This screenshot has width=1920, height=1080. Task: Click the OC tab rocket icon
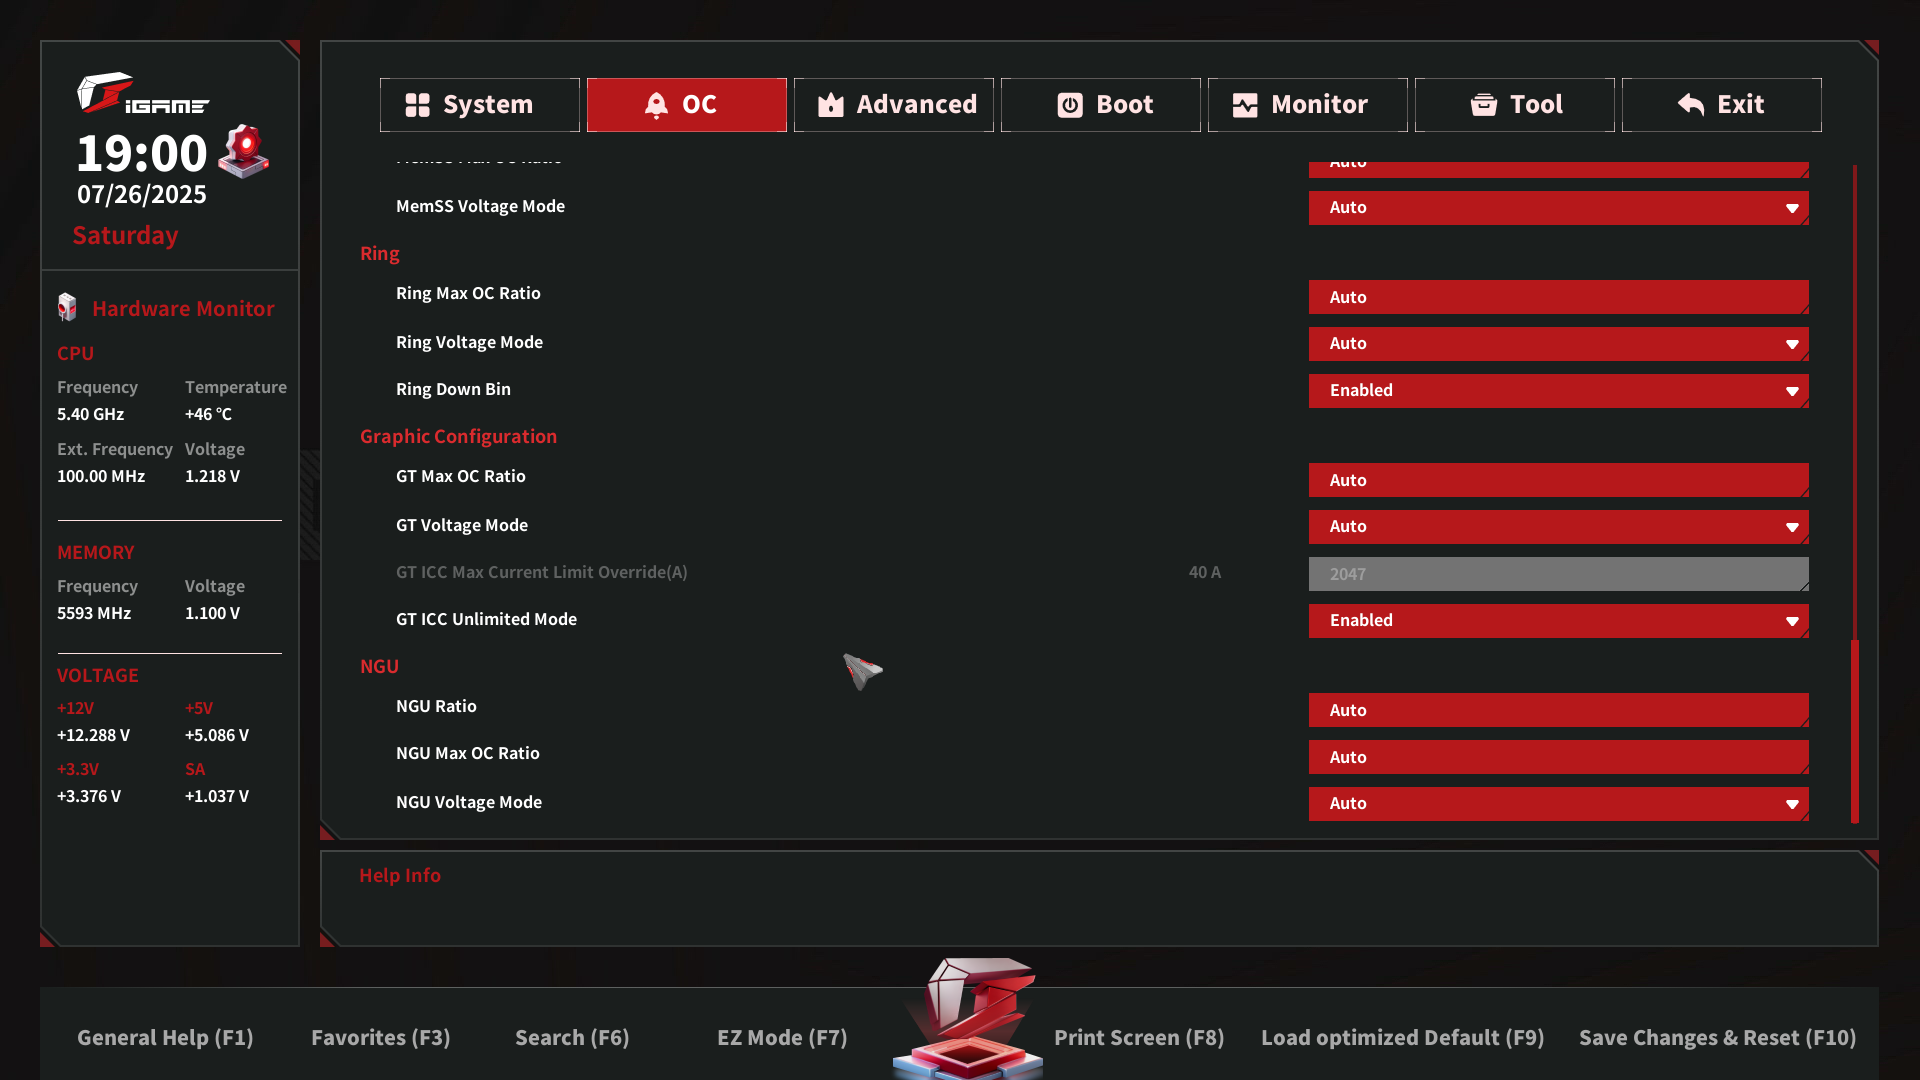(656, 105)
